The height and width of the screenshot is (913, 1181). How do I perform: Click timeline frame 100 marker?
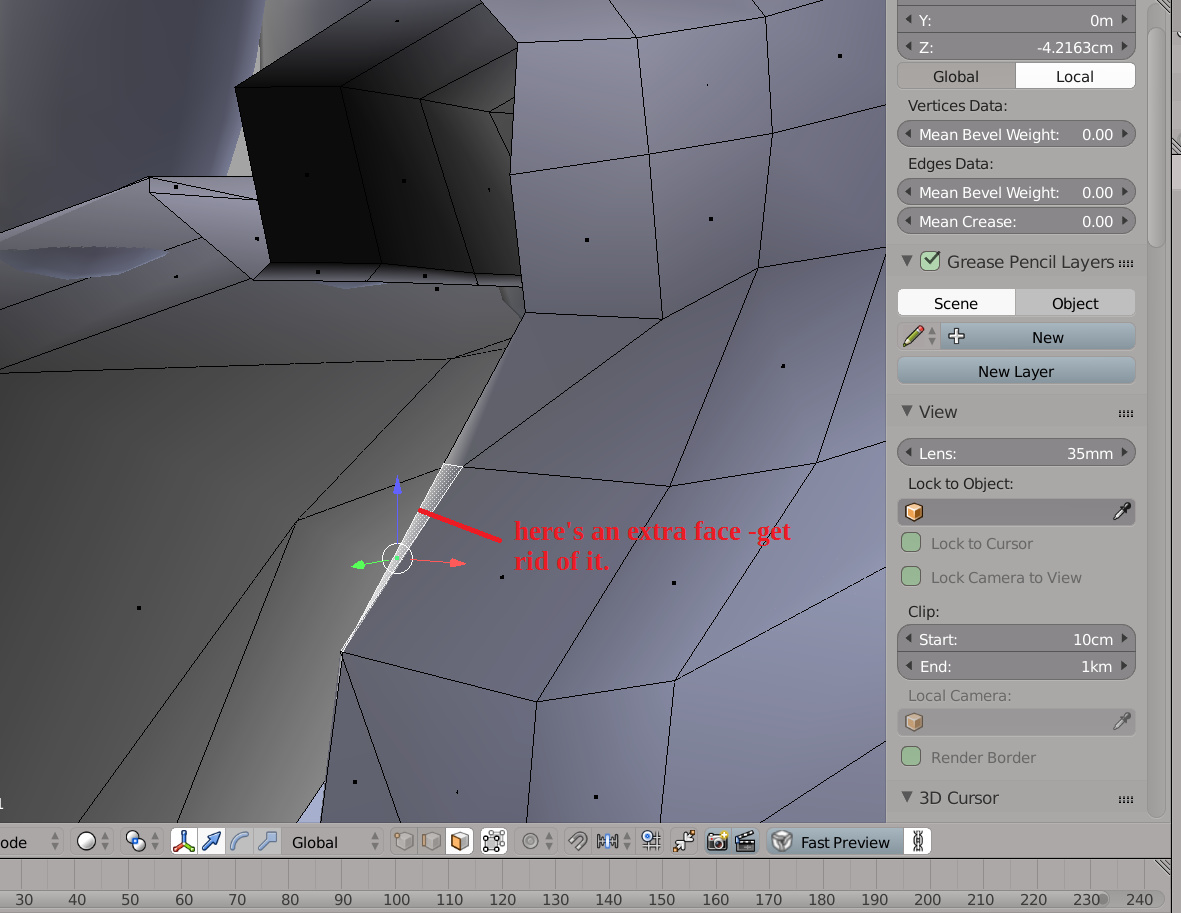396,899
